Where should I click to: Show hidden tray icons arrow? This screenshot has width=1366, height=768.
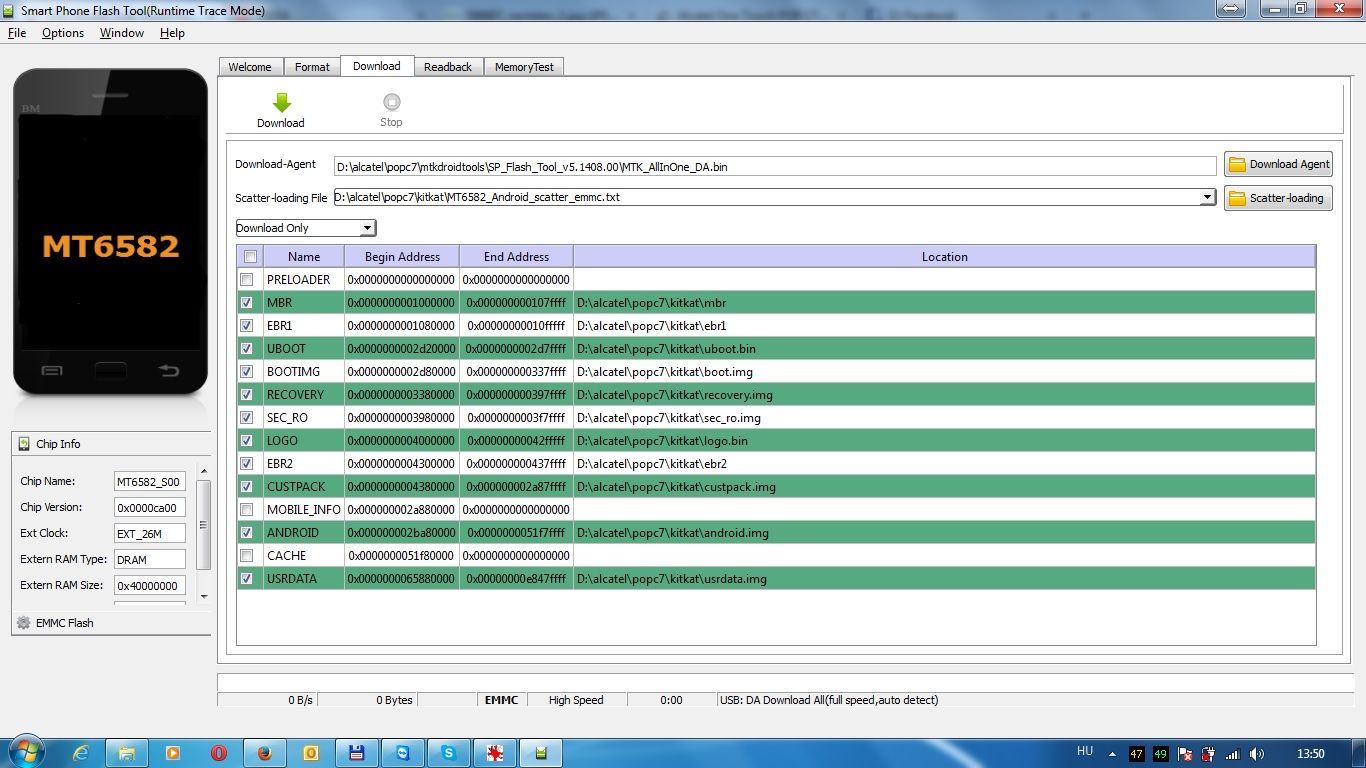(1113, 754)
